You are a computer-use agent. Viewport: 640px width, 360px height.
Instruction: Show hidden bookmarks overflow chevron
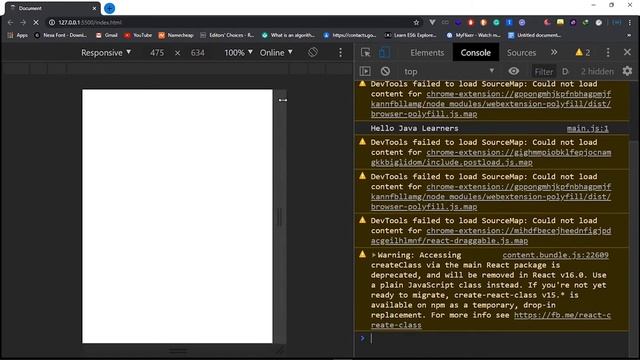click(629, 36)
